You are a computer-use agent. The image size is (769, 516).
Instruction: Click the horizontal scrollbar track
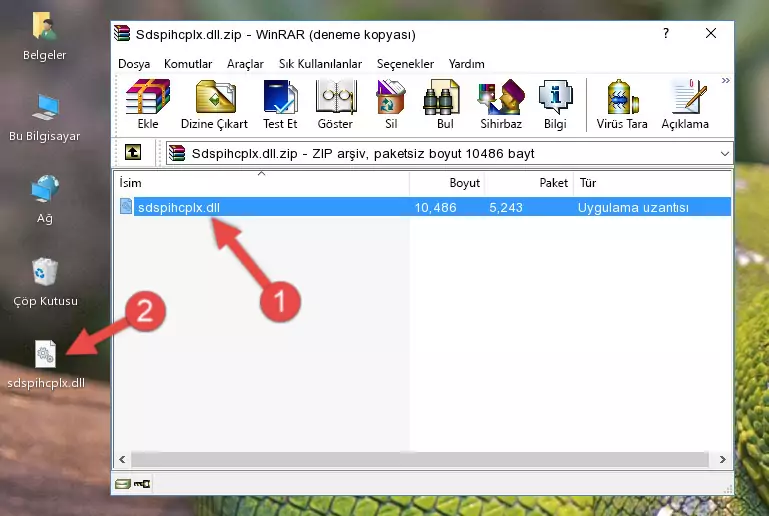(420, 460)
